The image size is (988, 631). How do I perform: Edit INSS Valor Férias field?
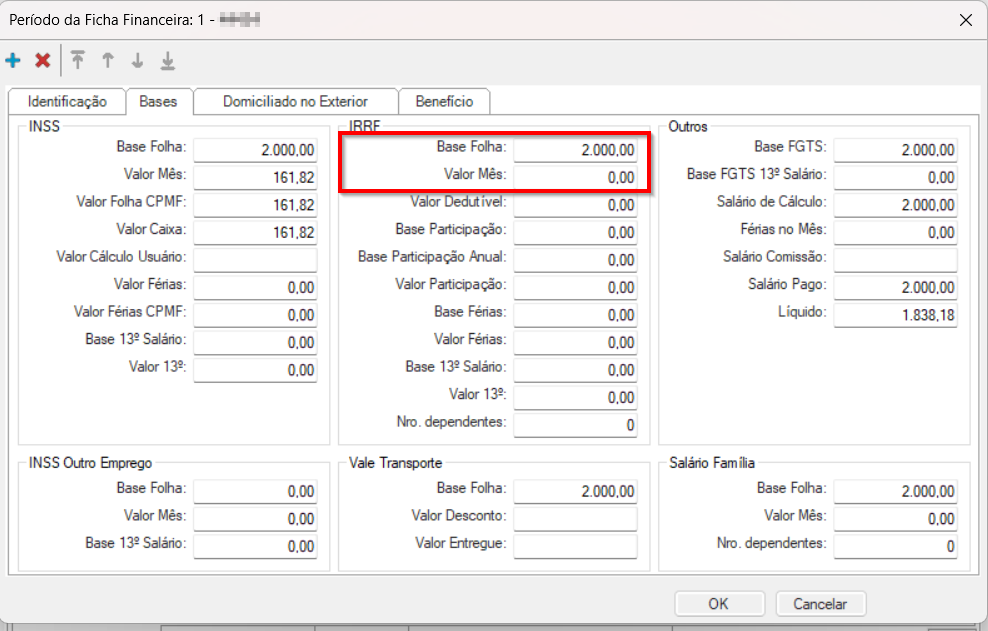click(255, 287)
